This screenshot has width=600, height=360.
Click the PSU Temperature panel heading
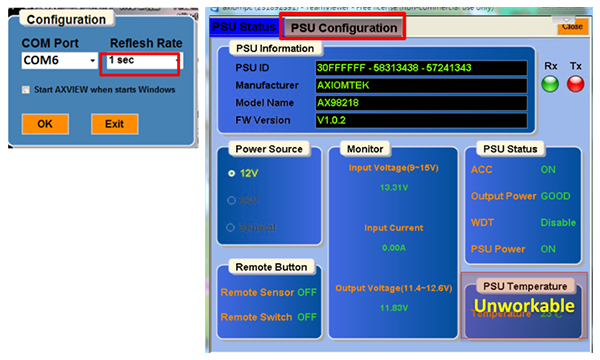coord(525,286)
